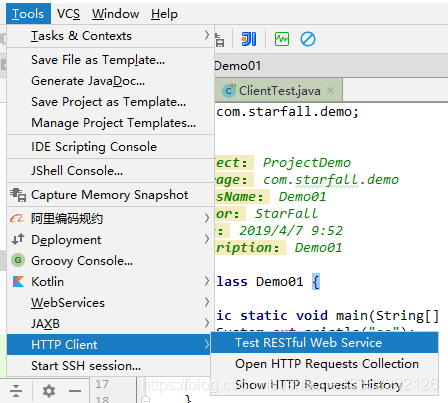Click the blue circle-slash toolbar icon
Image resolution: width=448 pixels, height=403 pixels.
pyautogui.click(x=308, y=39)
